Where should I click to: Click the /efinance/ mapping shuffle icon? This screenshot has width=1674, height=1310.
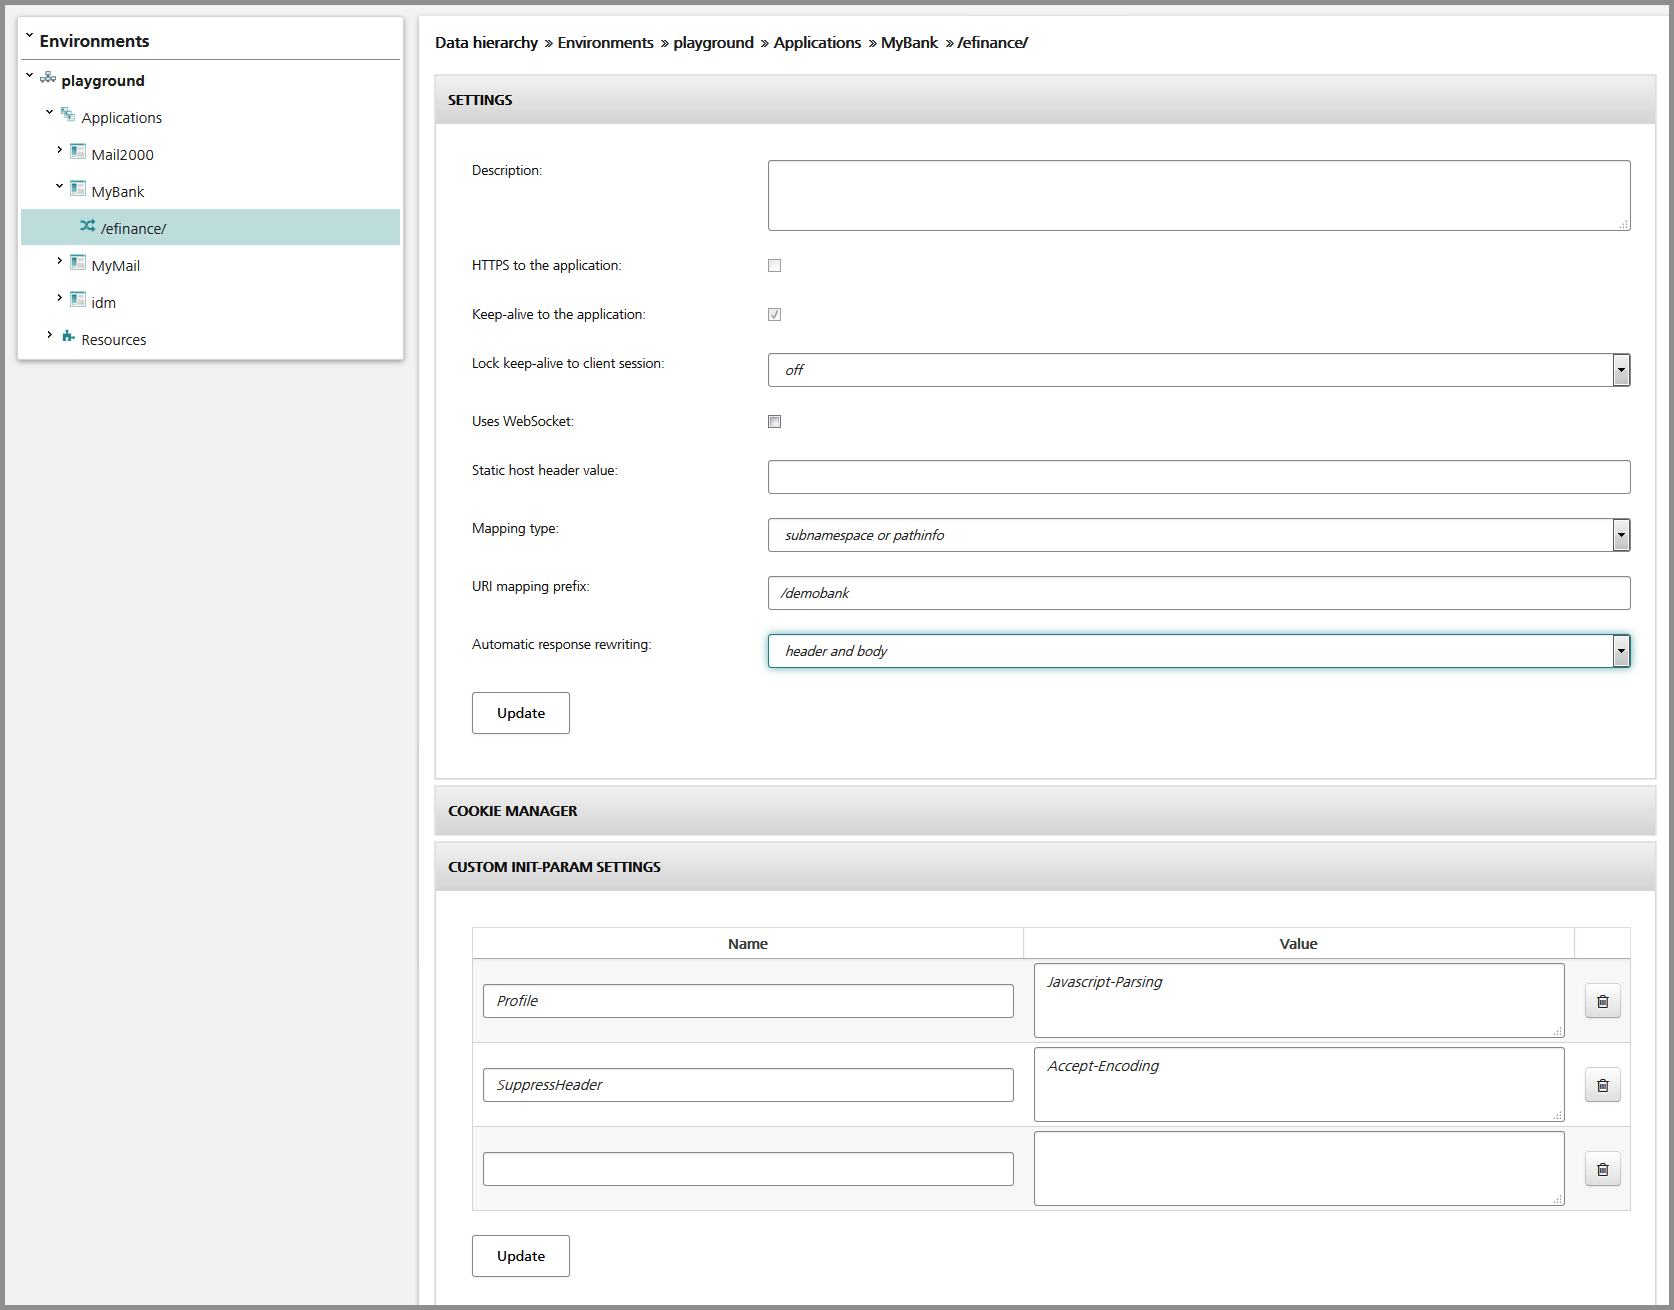coord(88,226)
